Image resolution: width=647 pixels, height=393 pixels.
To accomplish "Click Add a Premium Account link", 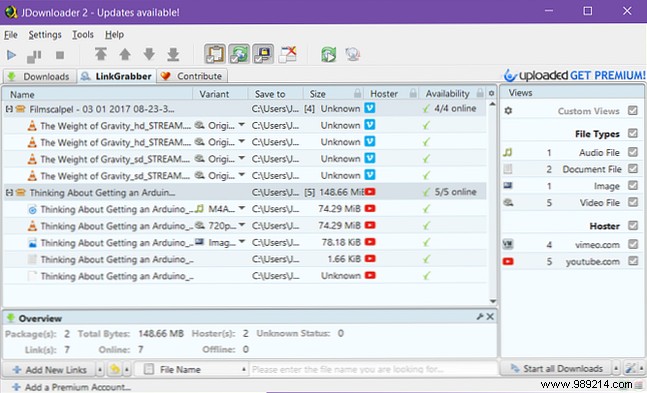I will [71, 387].
